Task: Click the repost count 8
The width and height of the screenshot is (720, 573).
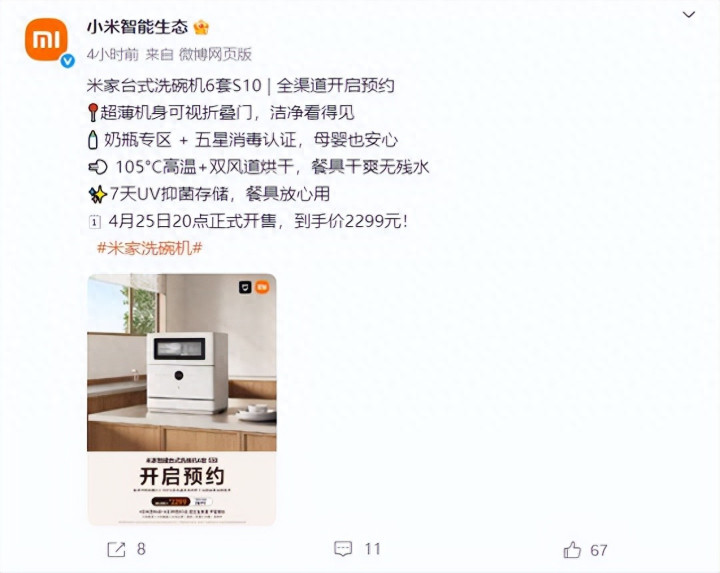Action: 141,549
